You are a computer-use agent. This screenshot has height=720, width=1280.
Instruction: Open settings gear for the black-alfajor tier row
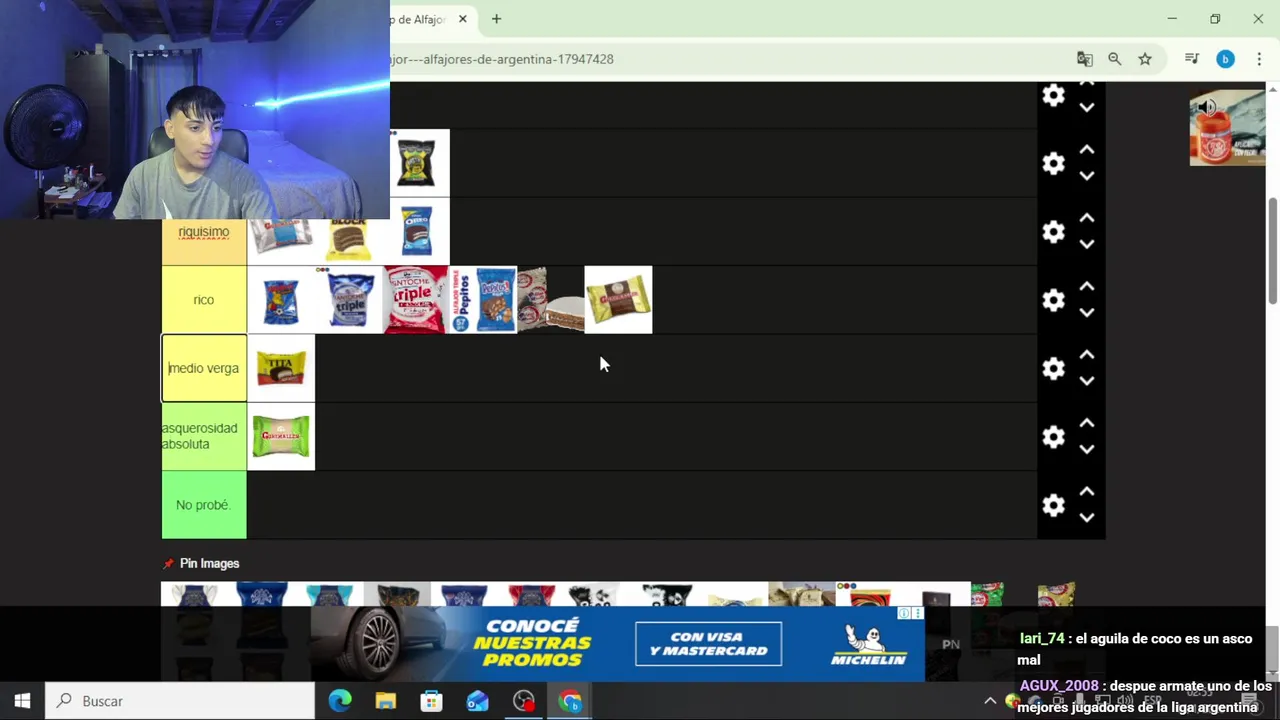[x=1053, y=164]
